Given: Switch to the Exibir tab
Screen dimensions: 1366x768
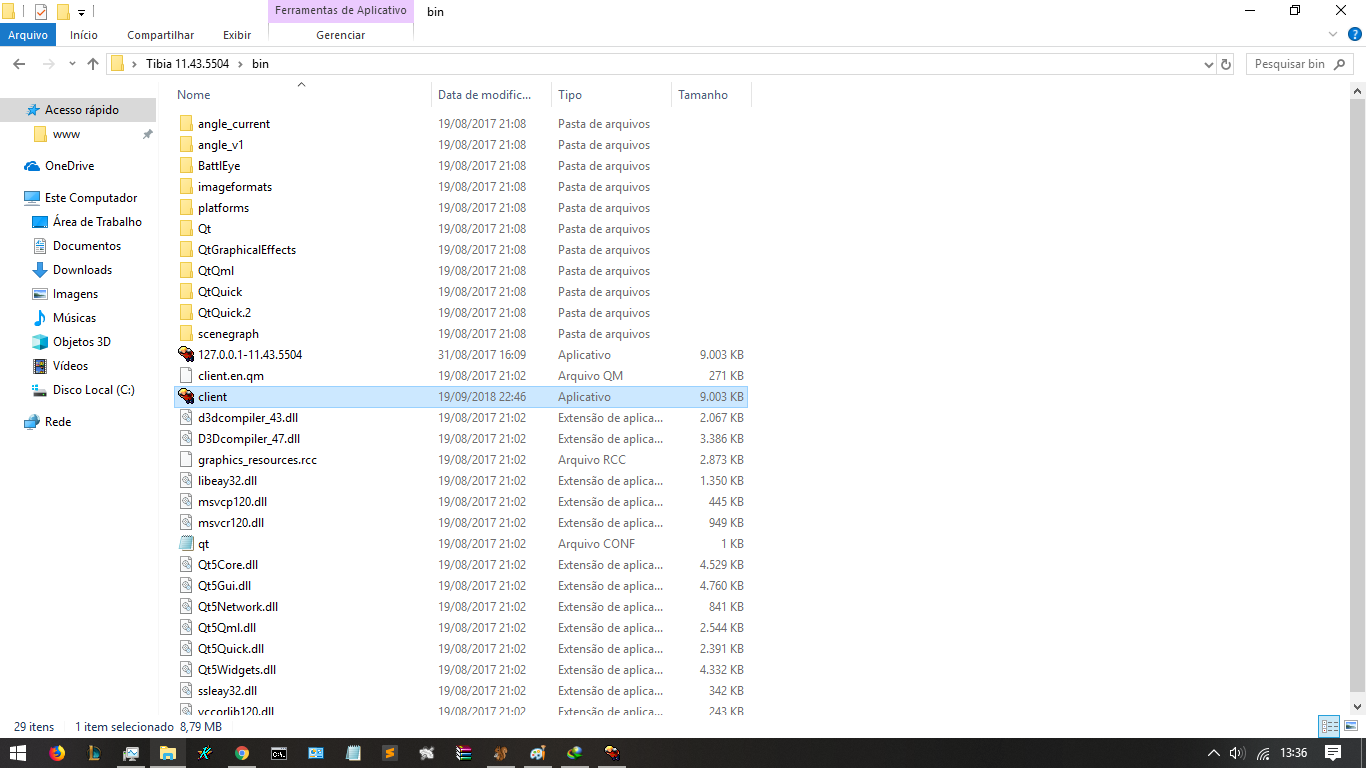Looking at the screenshot, I should coord(237,35).
